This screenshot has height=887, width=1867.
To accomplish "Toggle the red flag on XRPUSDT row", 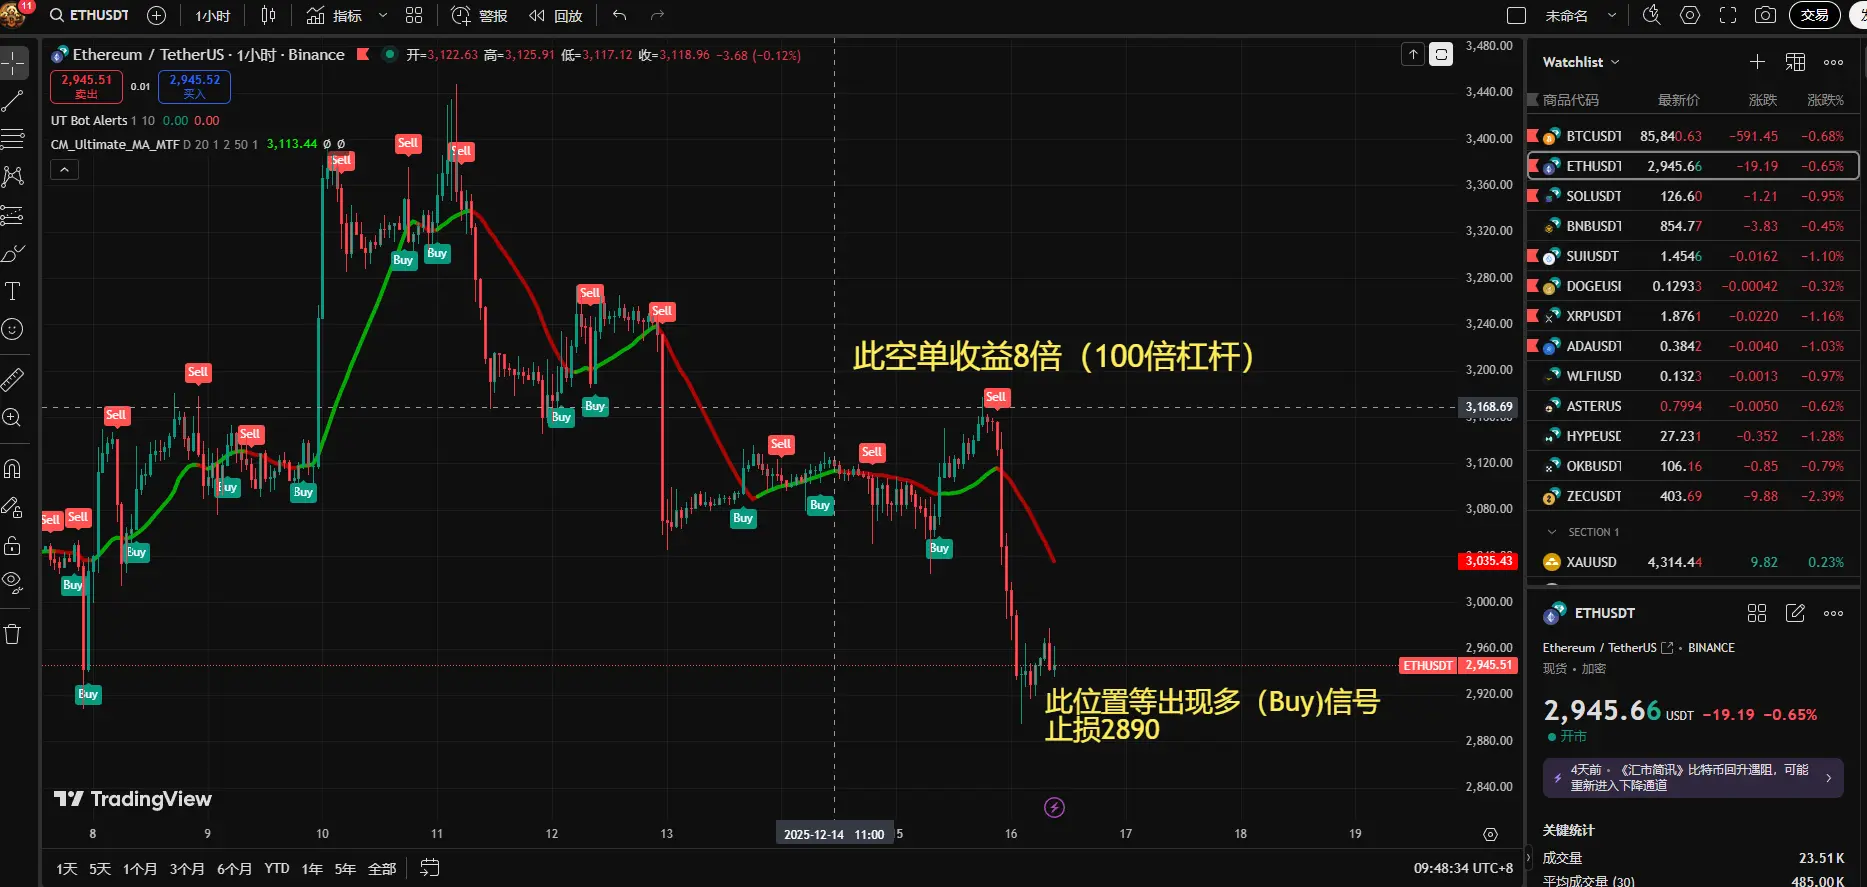I will (1533, 316).
